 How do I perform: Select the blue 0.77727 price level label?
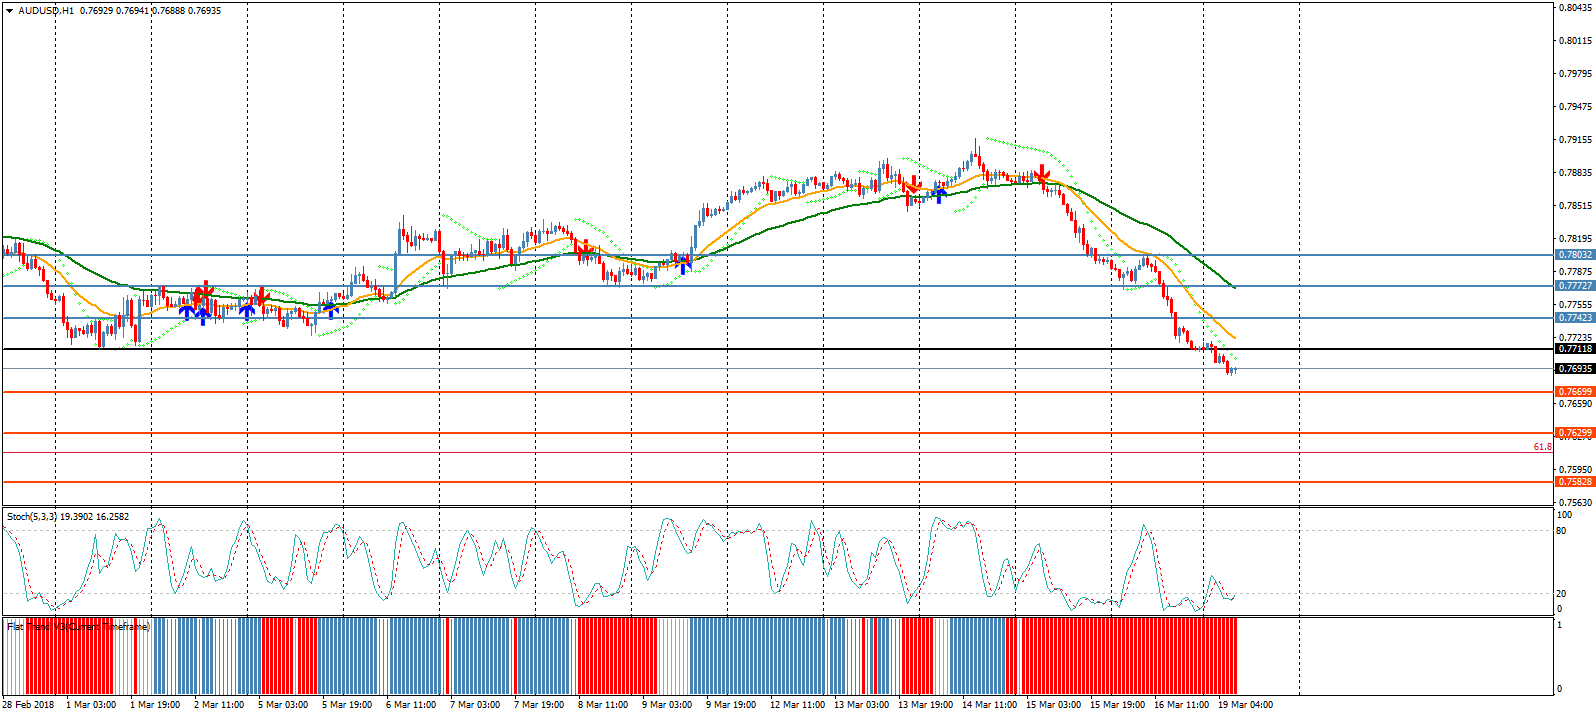[x=1574, y=286]
